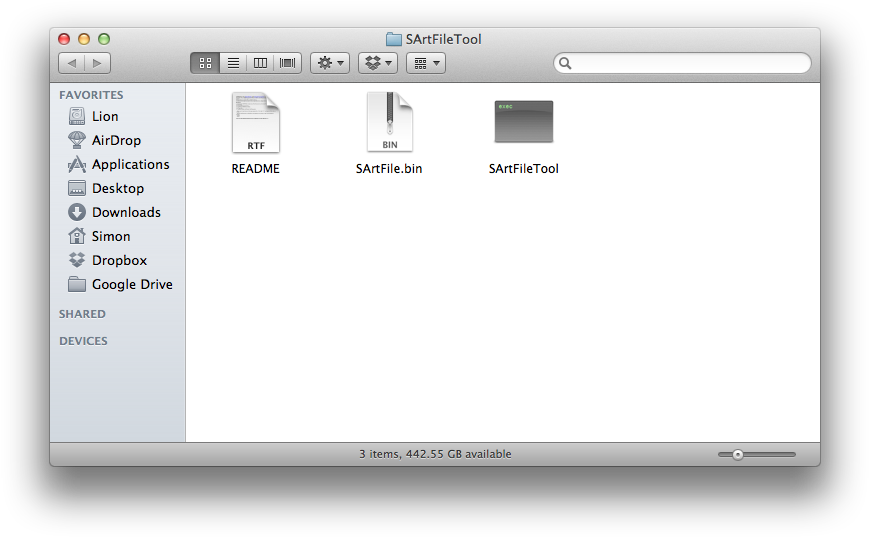Open the Dropbox toolbar dropdown

coord(378,63)
